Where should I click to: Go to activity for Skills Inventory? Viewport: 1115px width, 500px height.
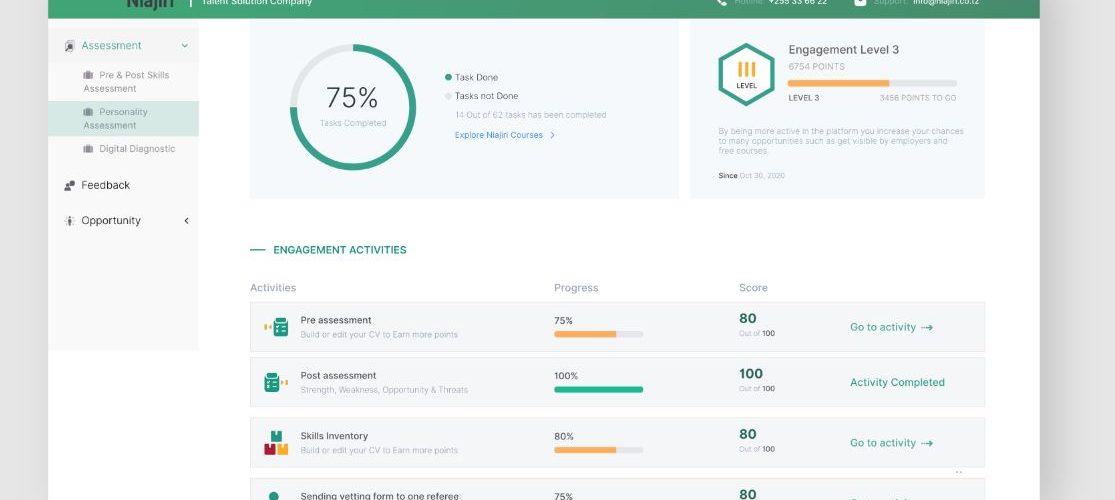pyautogui.click(x=891, y=443)
